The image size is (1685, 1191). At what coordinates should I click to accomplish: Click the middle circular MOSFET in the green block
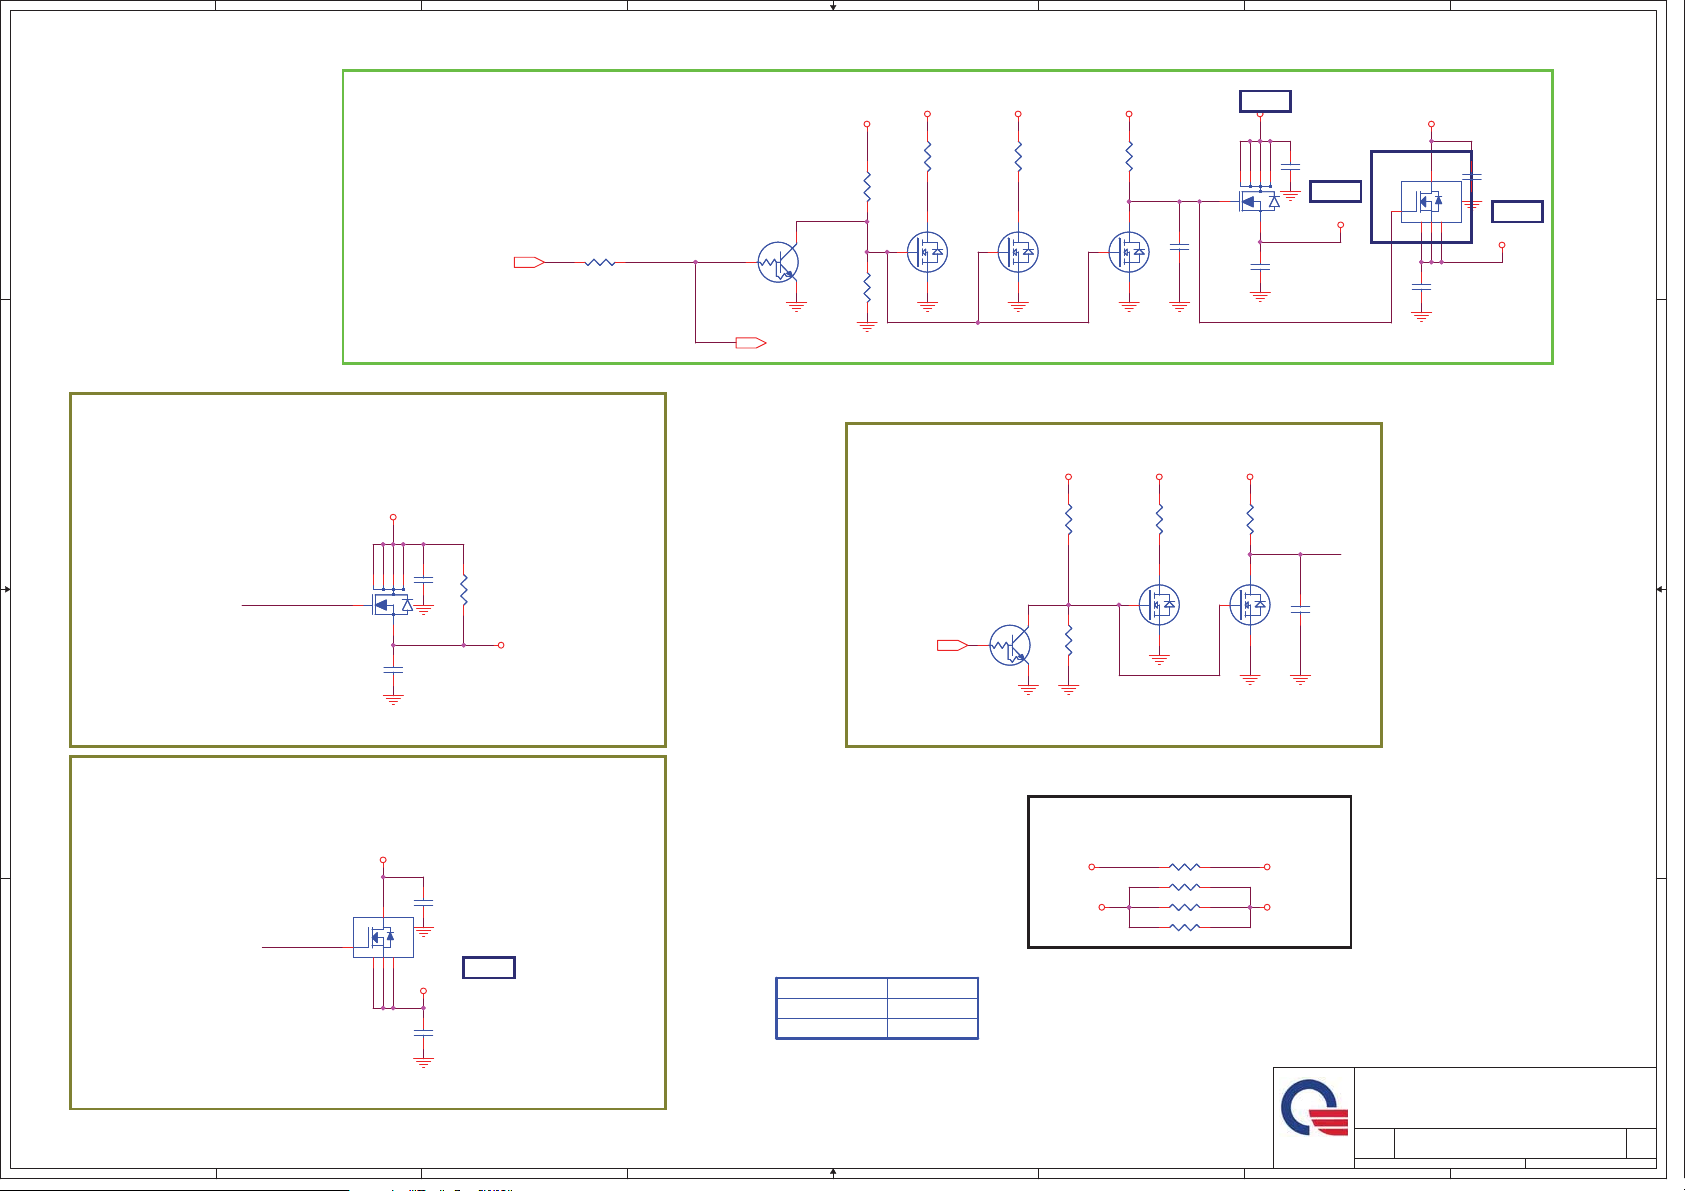coord(1018,252)
